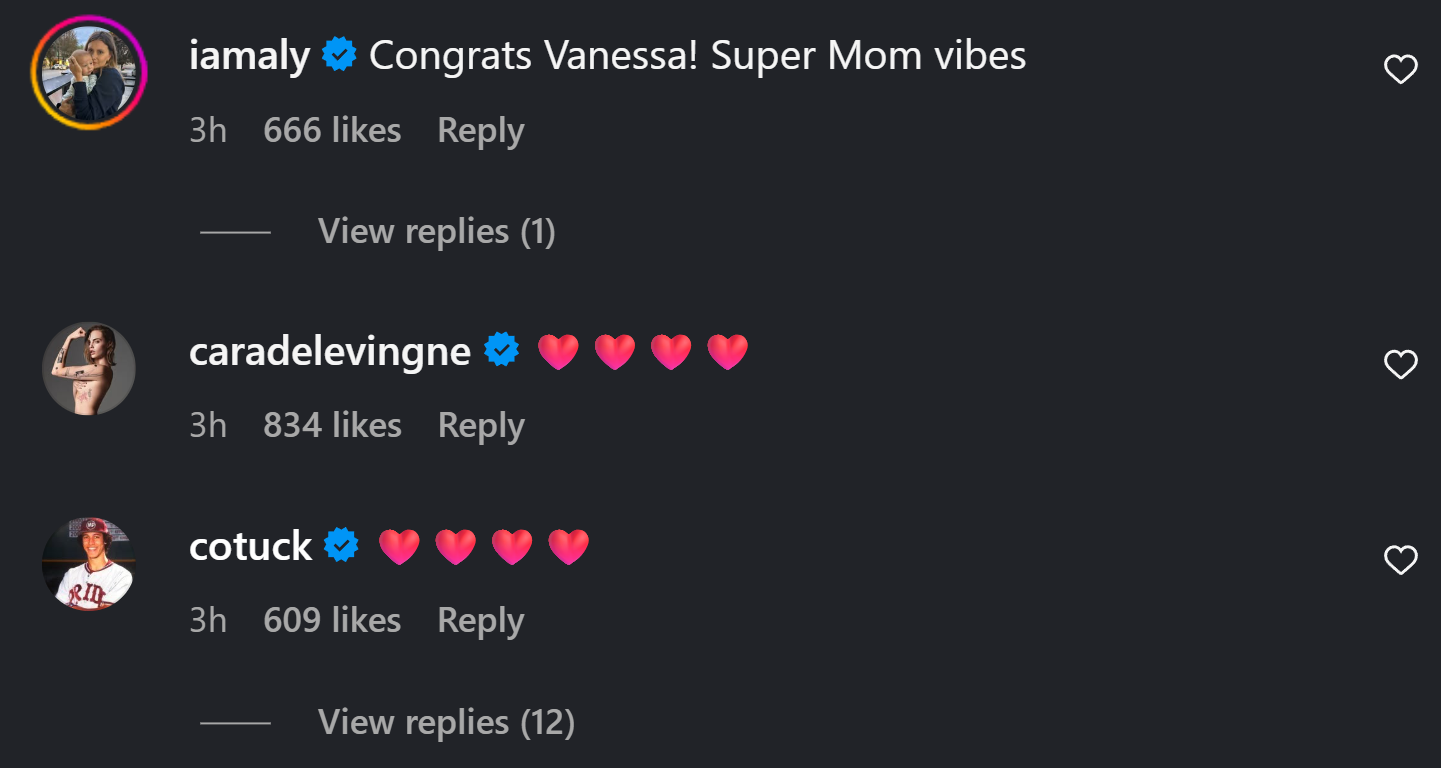Image resolution: width=1441 pixels, height=768 pixels.
Task: Click the verified badge next to iamaly
Action: click(340, 56)
